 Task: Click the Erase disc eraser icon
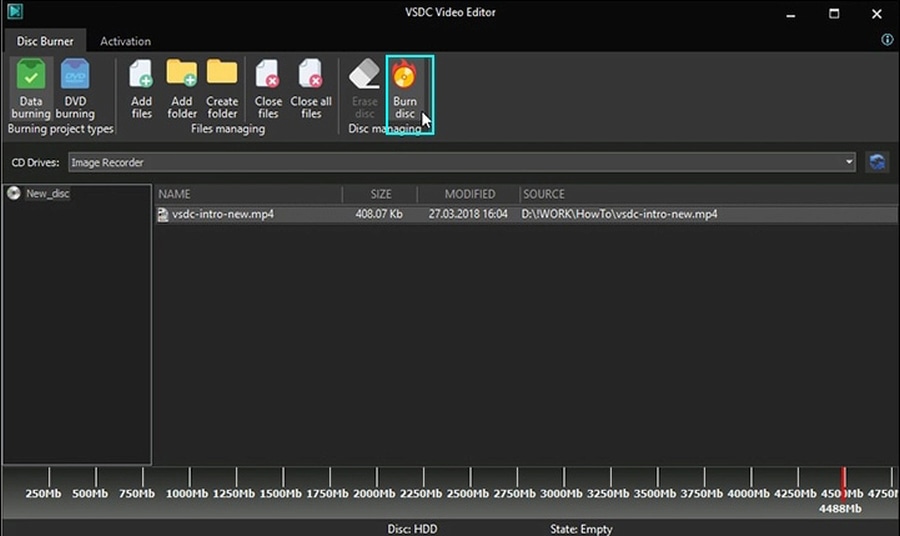pos(364,74)
